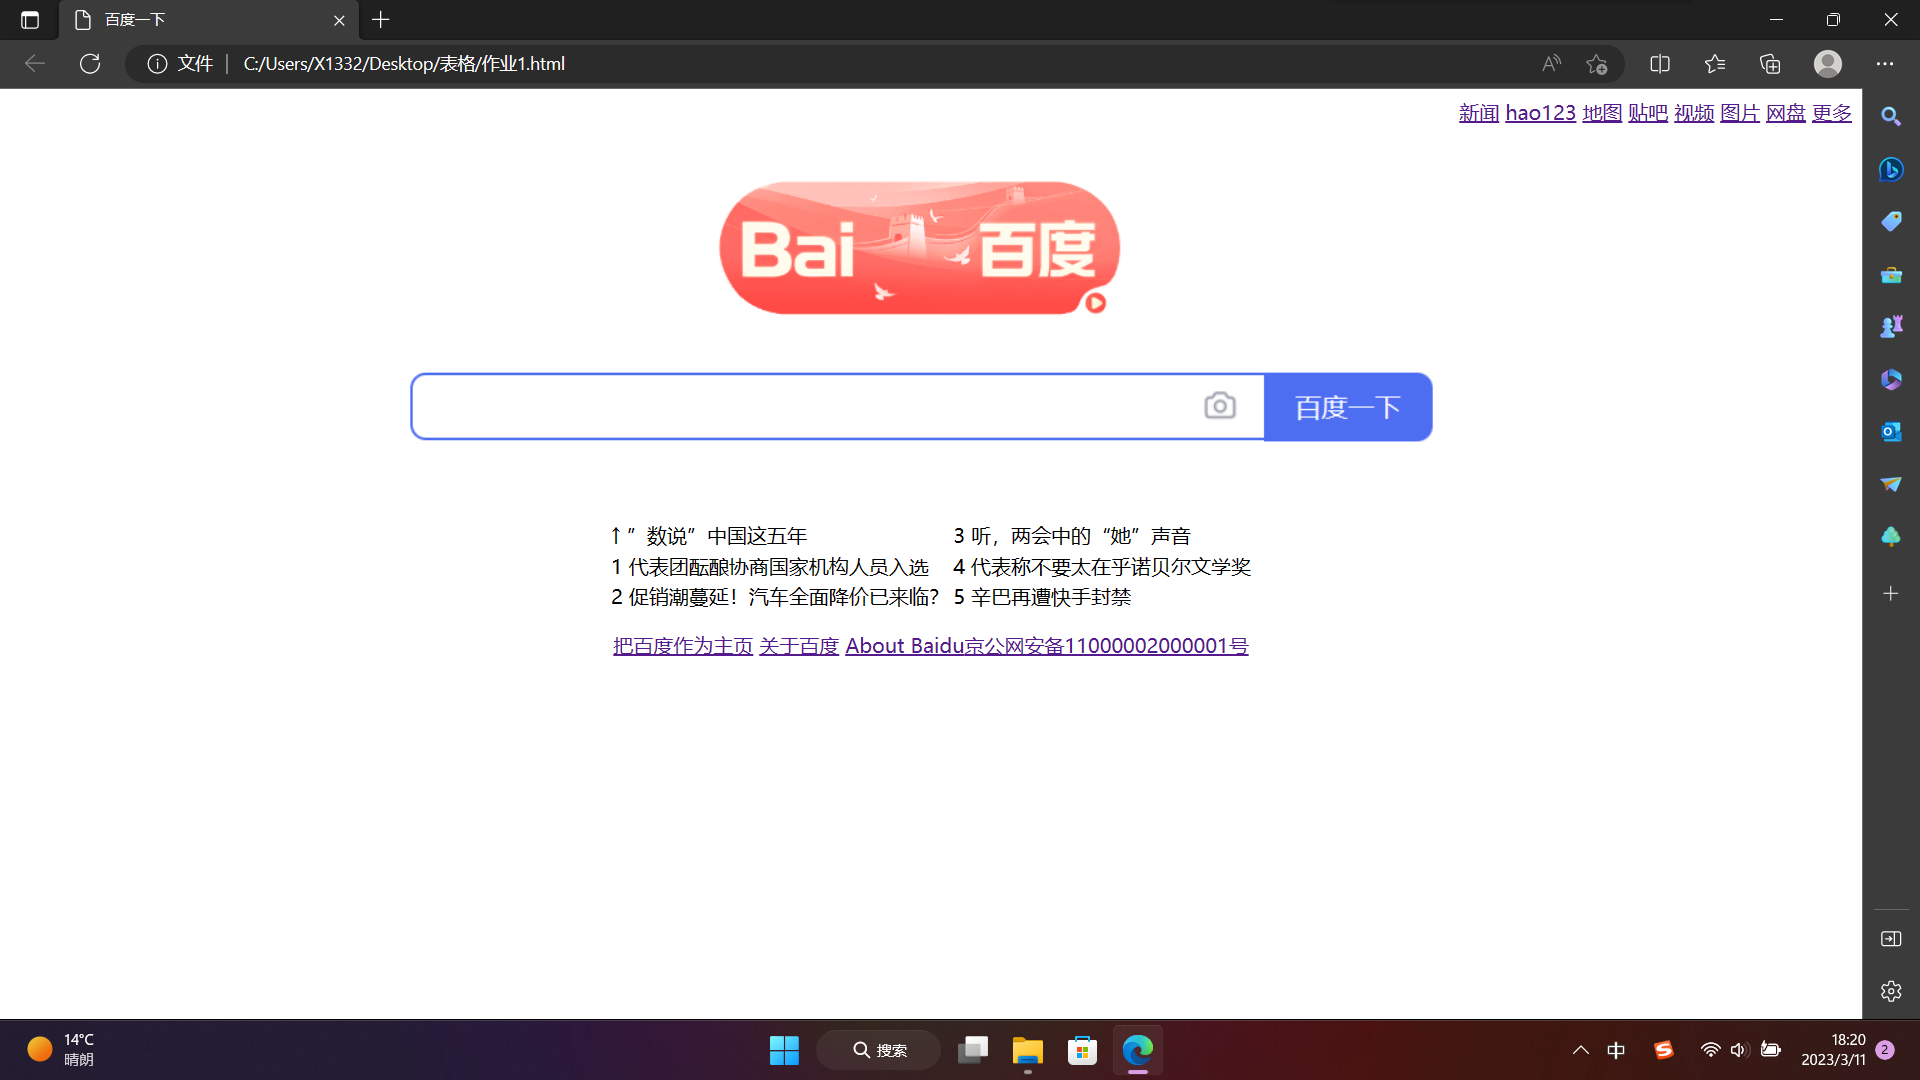
Task: View site information icon in address bar
Action: pos(157,64)
